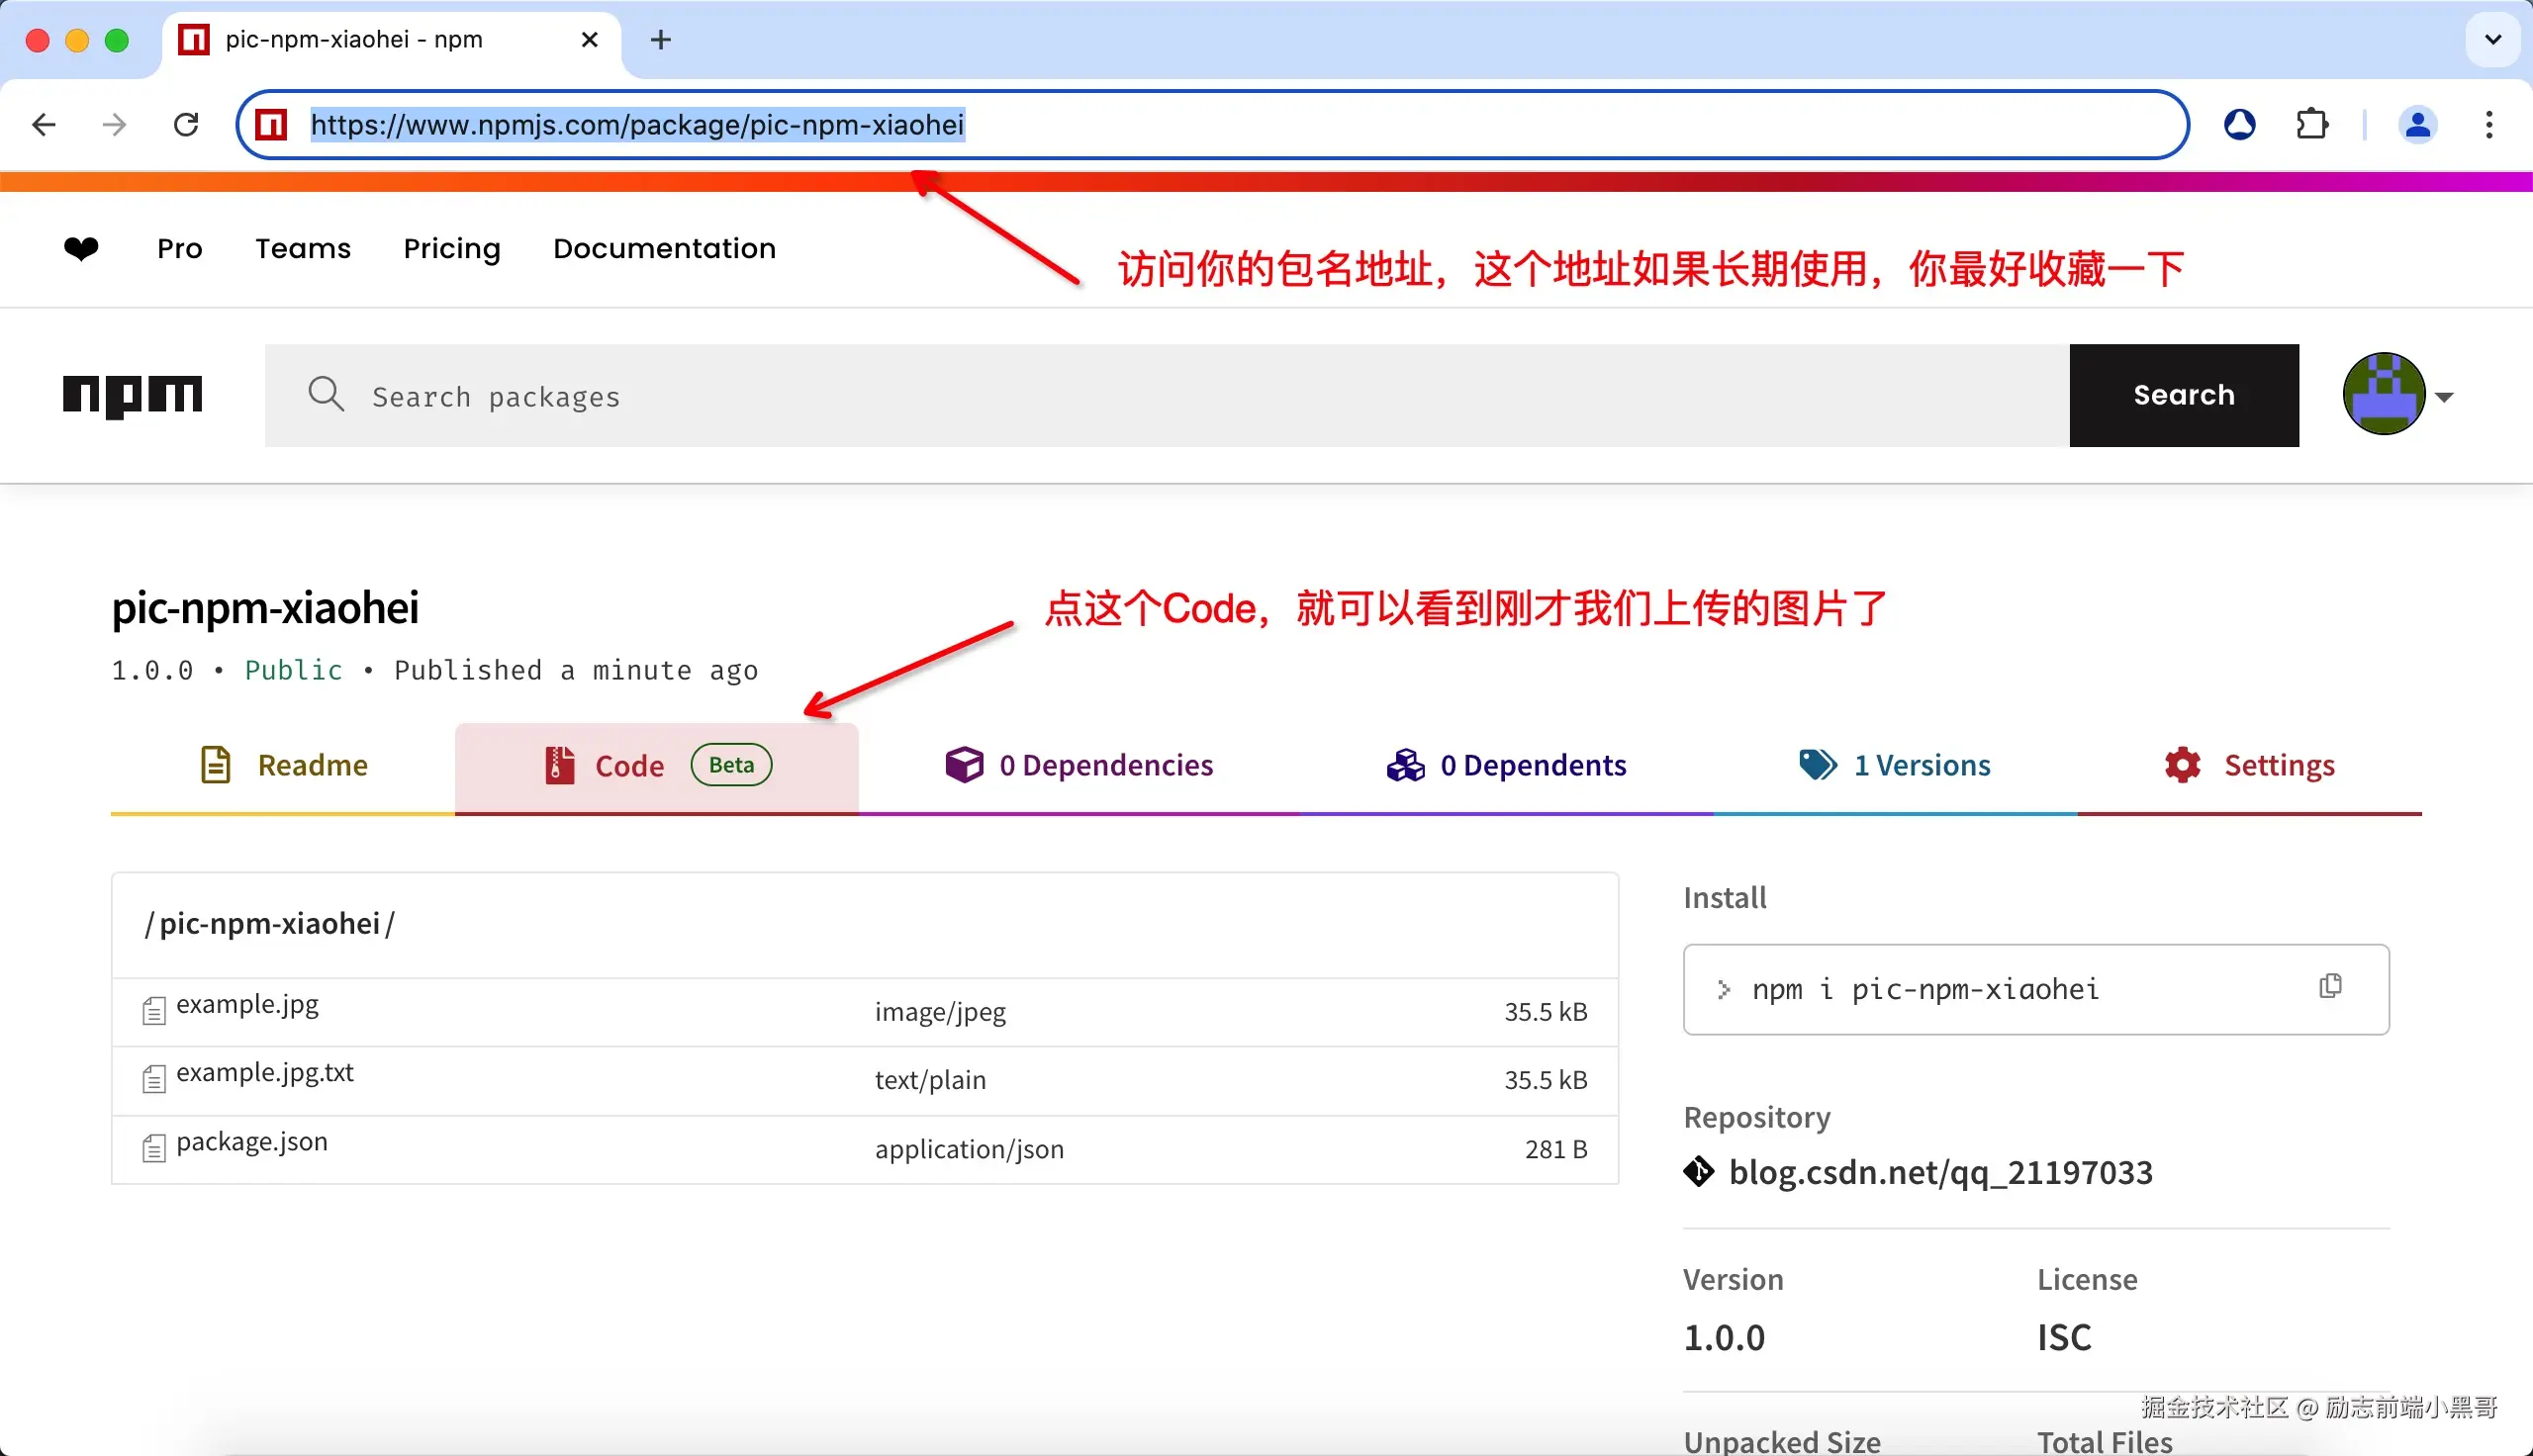Click inside the Search packages field

point(700,396)
